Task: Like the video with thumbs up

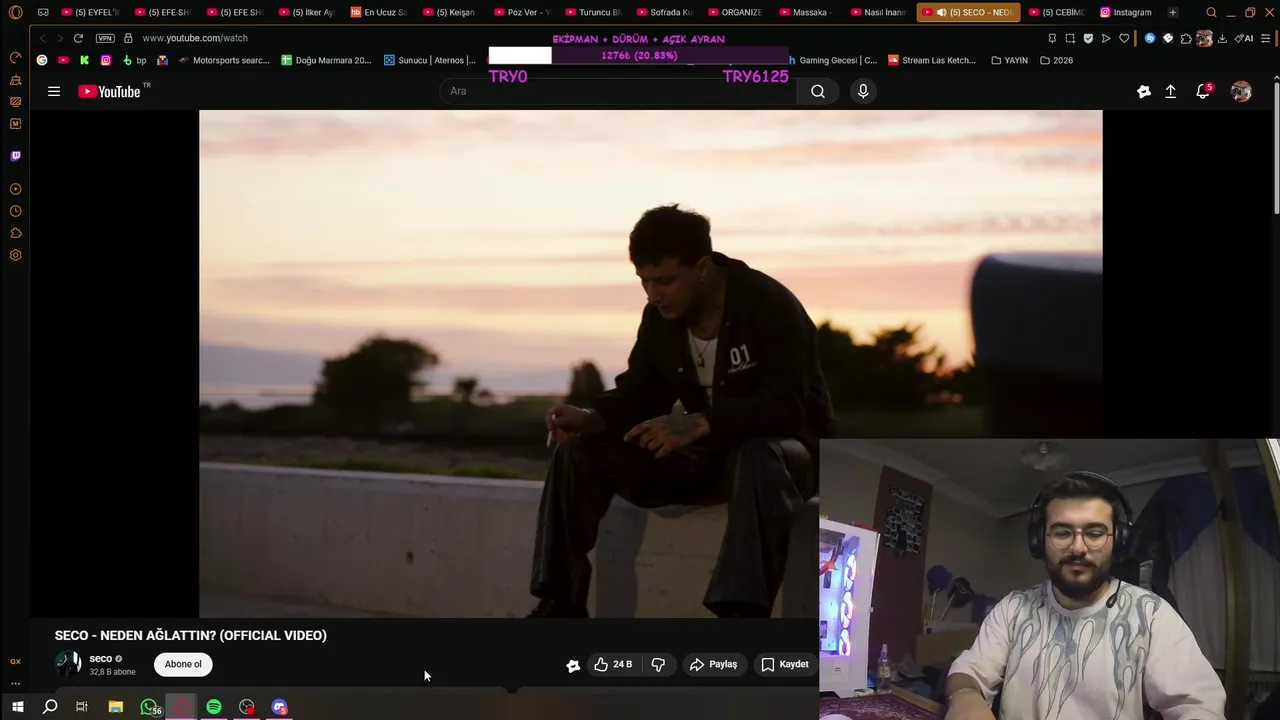Action: [613, 664]
